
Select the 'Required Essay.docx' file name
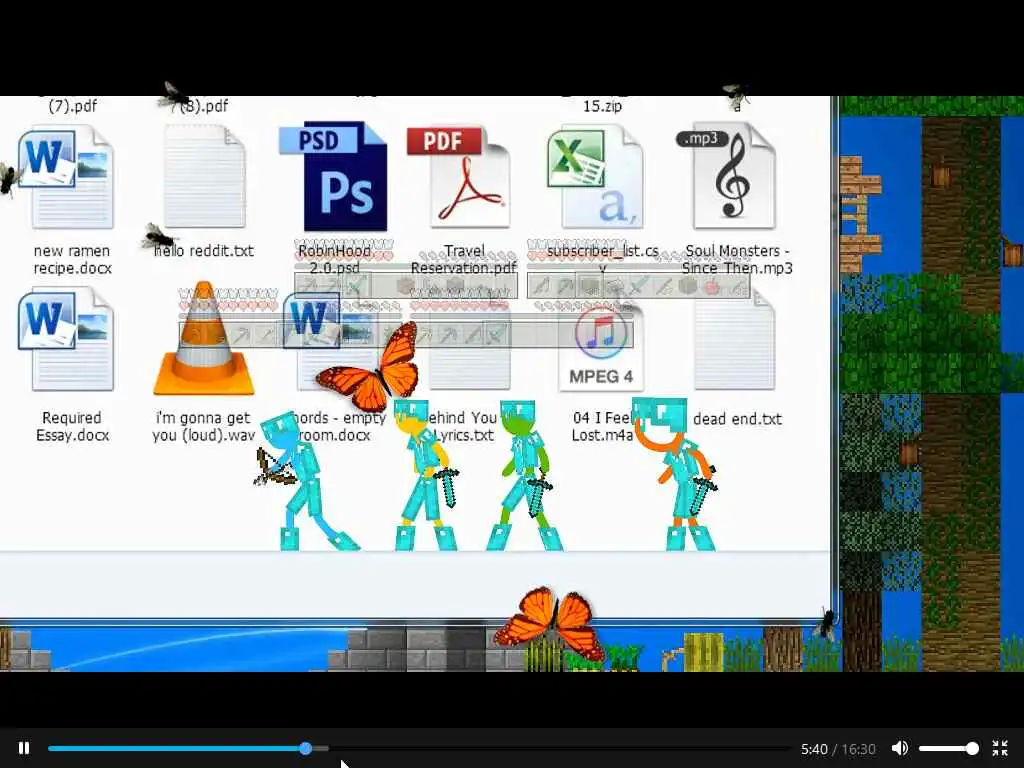72,426
